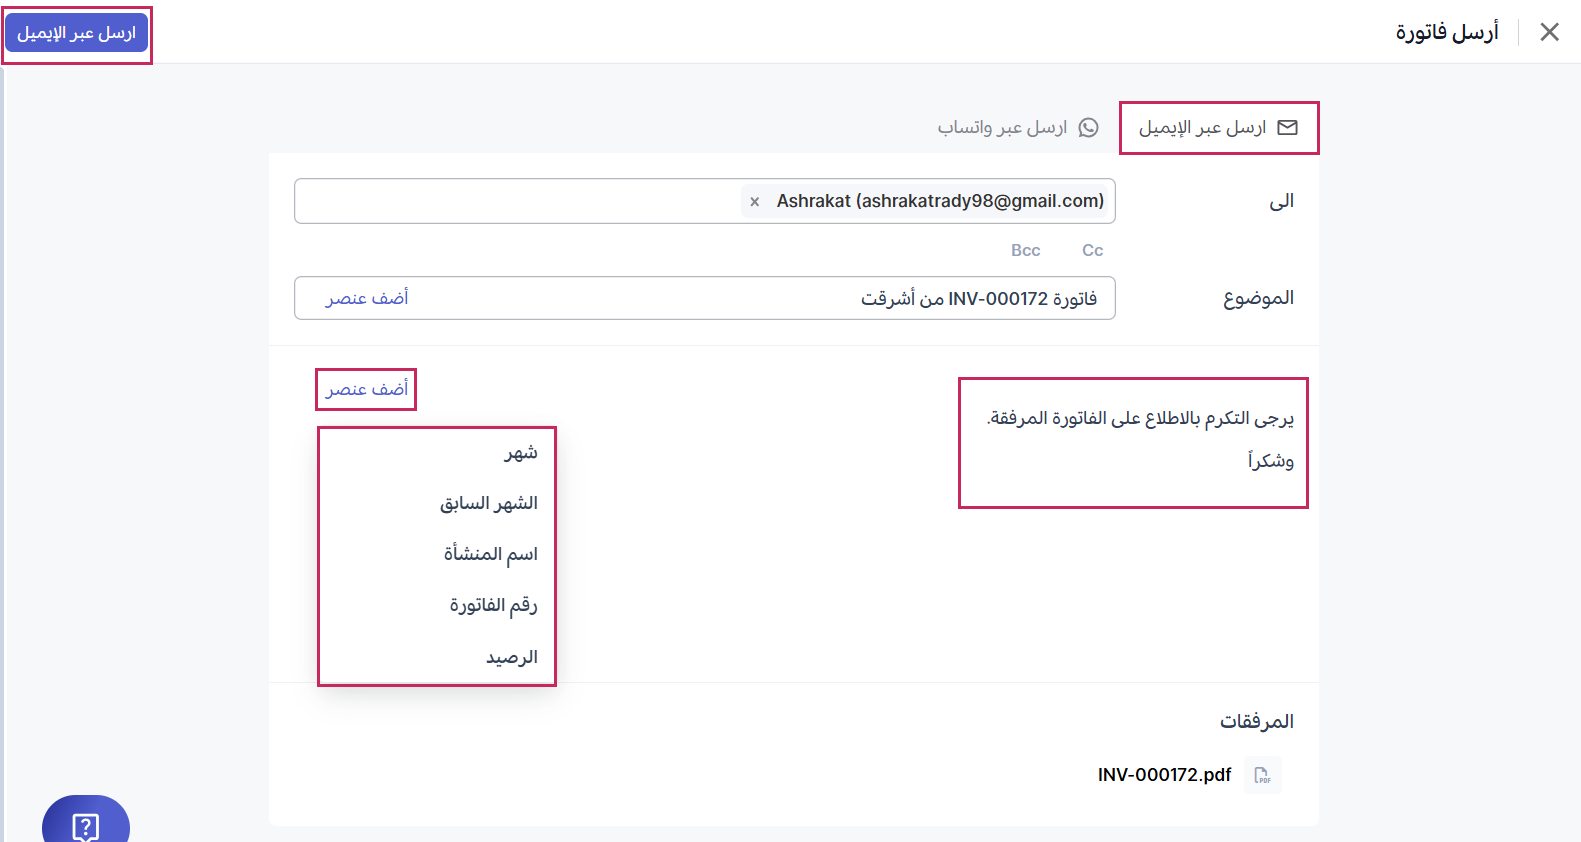Screen dimensions: 1581x842
Task: Click the PDF attachment file icon
Action: [1262, 775]
